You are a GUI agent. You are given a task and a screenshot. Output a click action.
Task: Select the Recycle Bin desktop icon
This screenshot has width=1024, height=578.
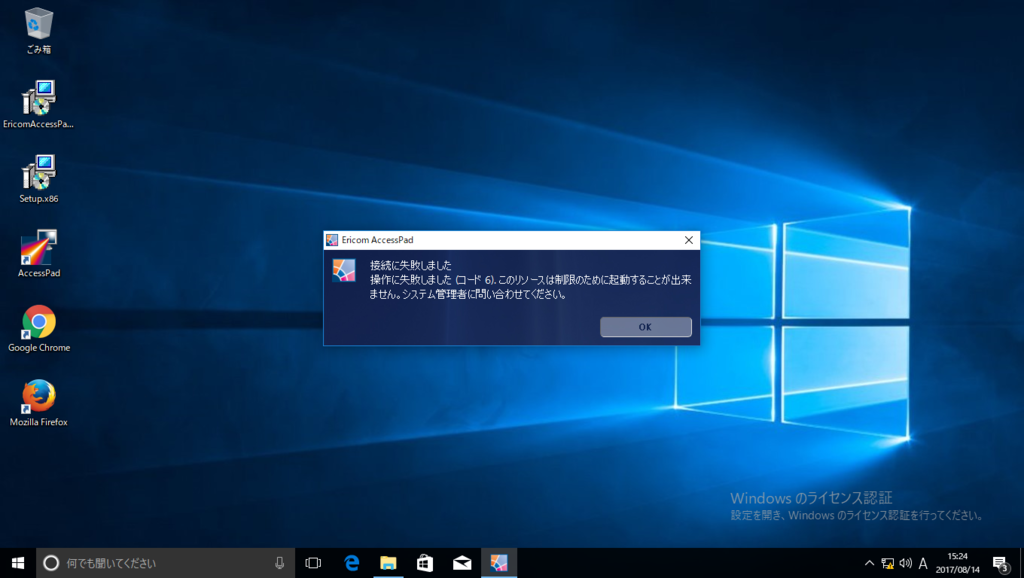tap(39, 31)
